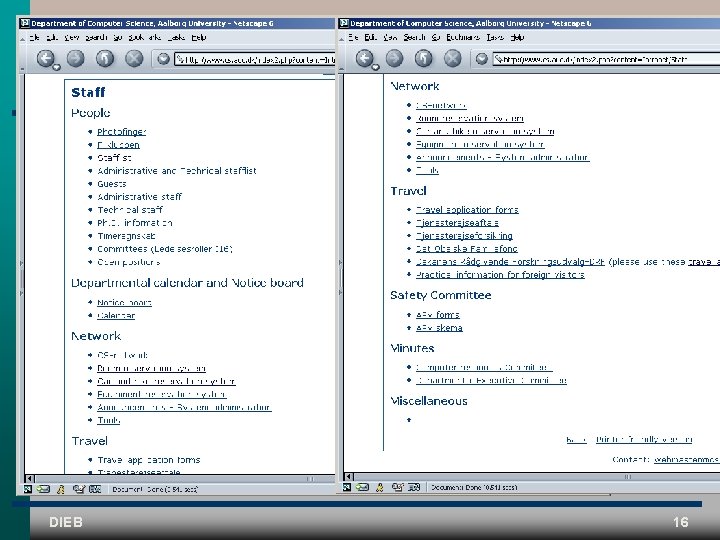The image size is (720, 540).
Task: Open the Tools link in the left window's Network section
Action: [108, 420]
